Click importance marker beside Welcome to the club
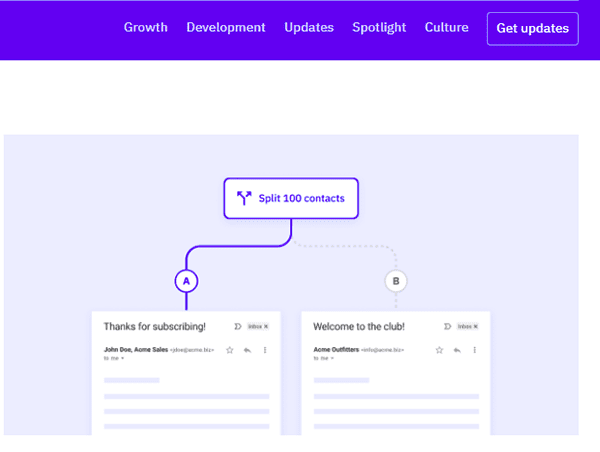The image size is (600, 452). [446, 326]
